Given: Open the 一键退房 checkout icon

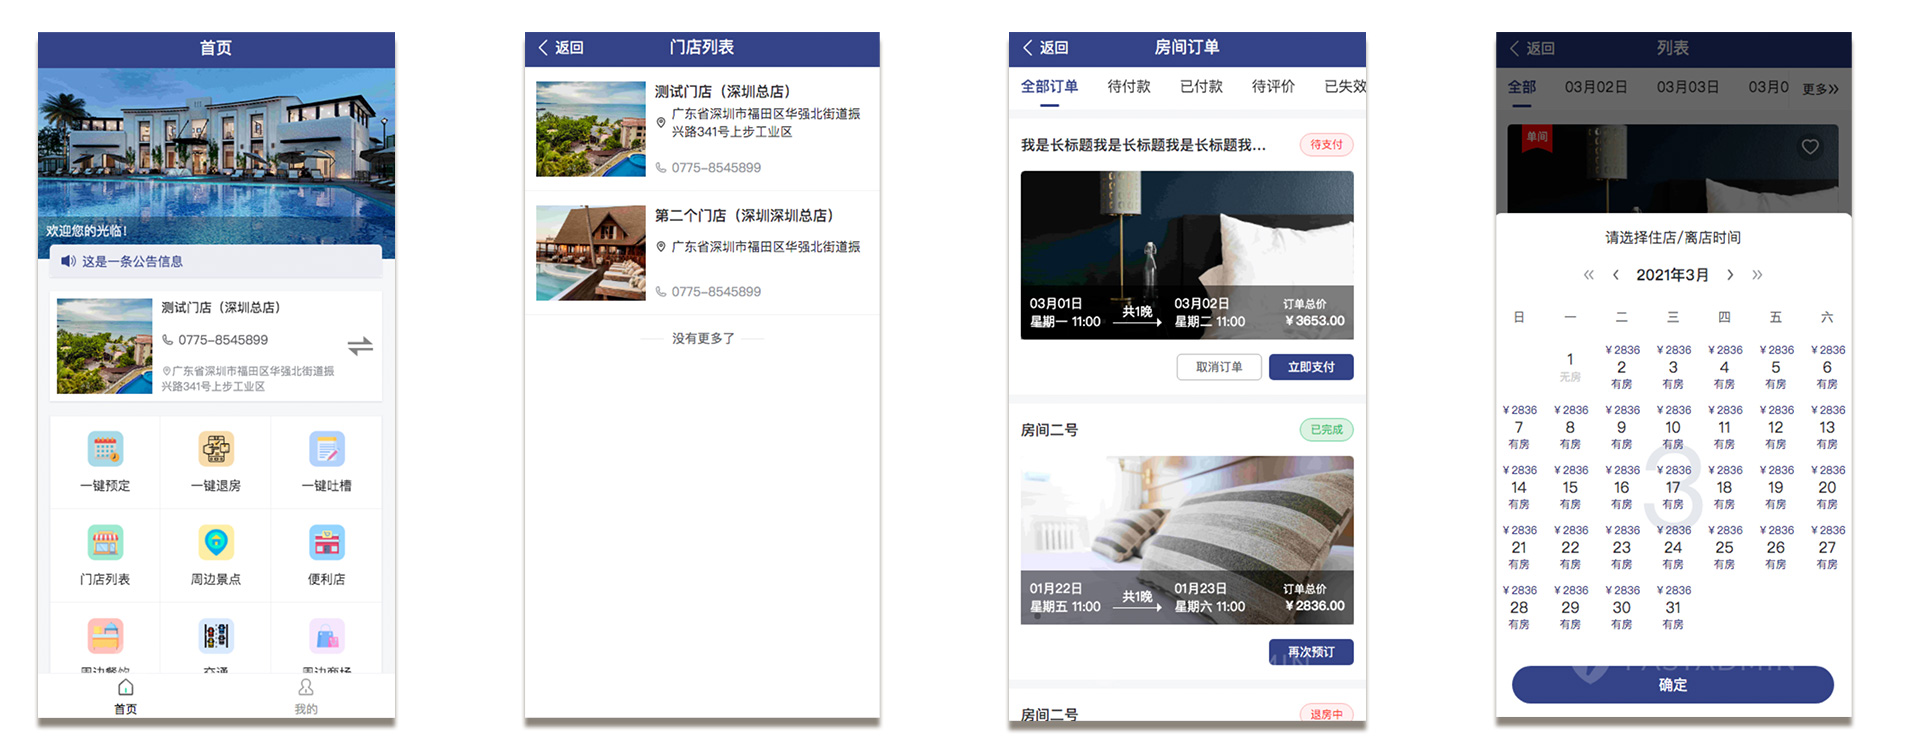Looking at the screenshot, I should tap(216, 449).
